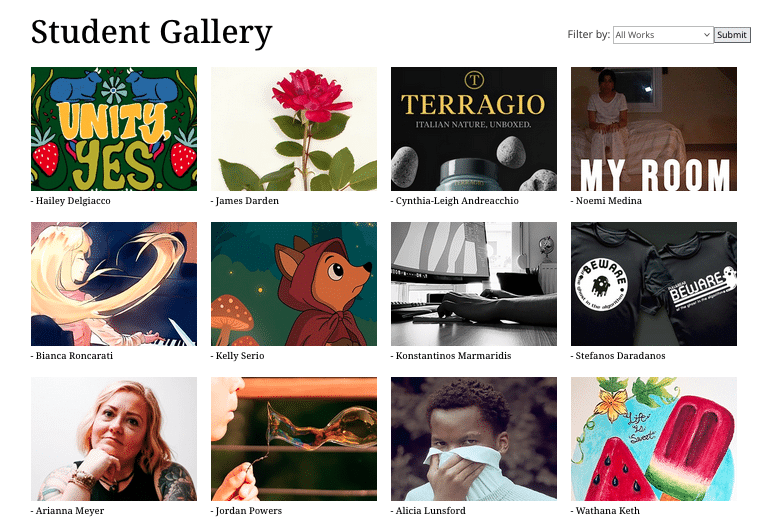The image size is (766, 525).
Task: Select the Wathana Keth name caption
Action: (x=607, y=510)
